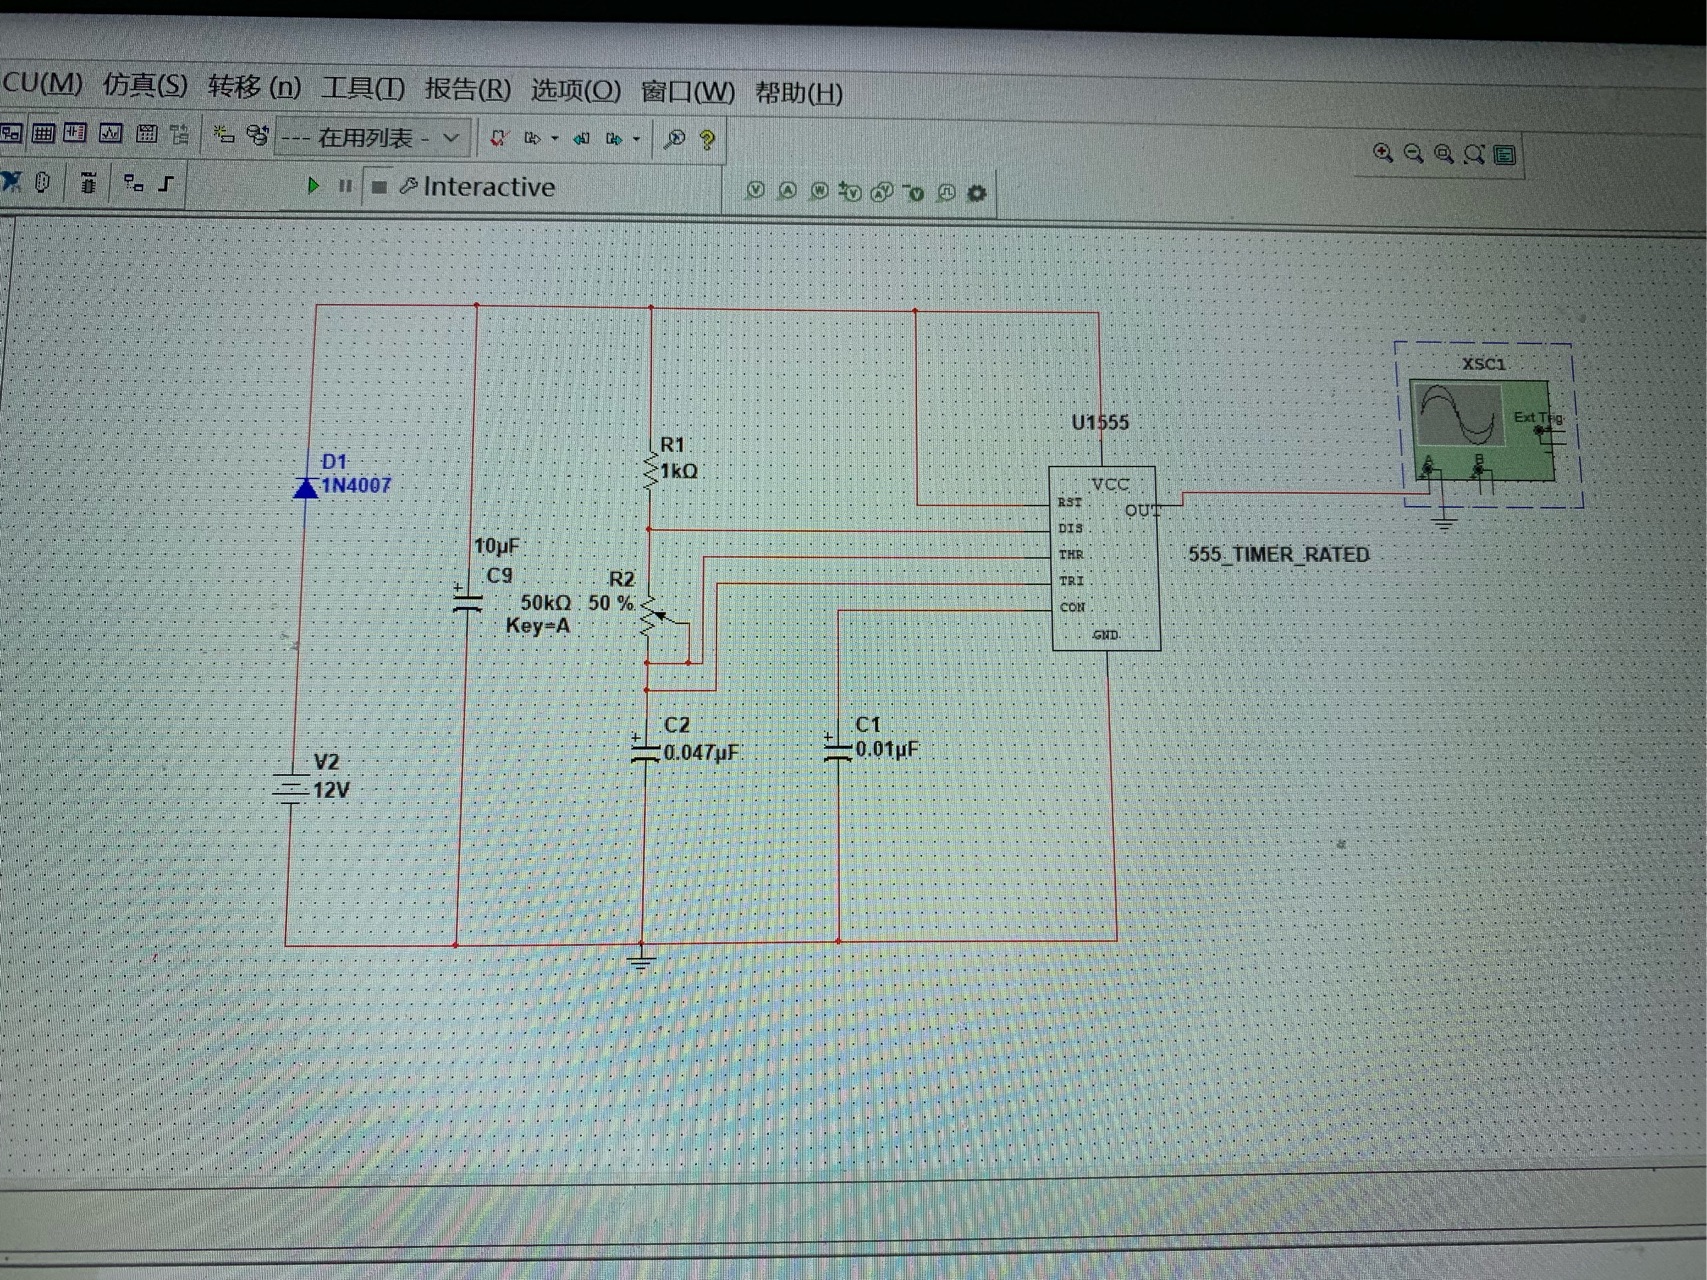The image size is (1707, 1280).
Task: Select the voltage and current probe icon
Action: [x=882, y=192]
